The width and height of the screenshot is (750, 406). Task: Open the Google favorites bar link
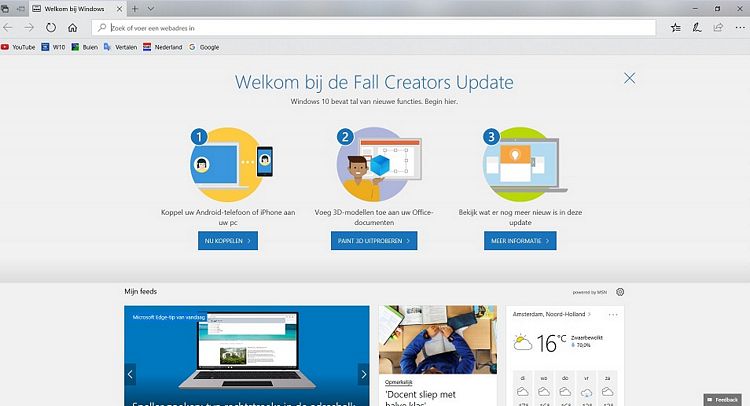point(204,47)
